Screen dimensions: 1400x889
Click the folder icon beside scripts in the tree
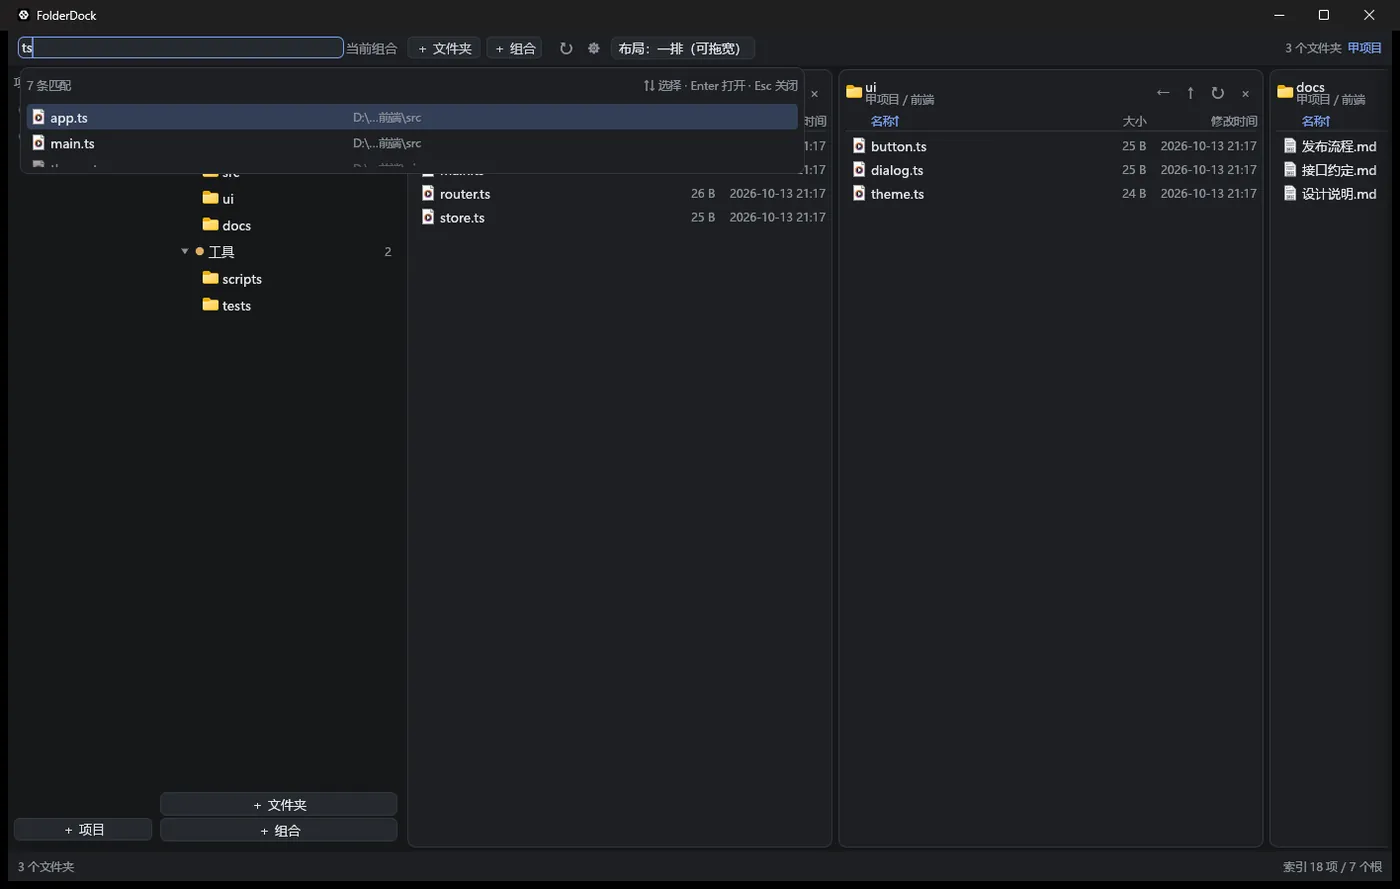click(x=210, y=278)
